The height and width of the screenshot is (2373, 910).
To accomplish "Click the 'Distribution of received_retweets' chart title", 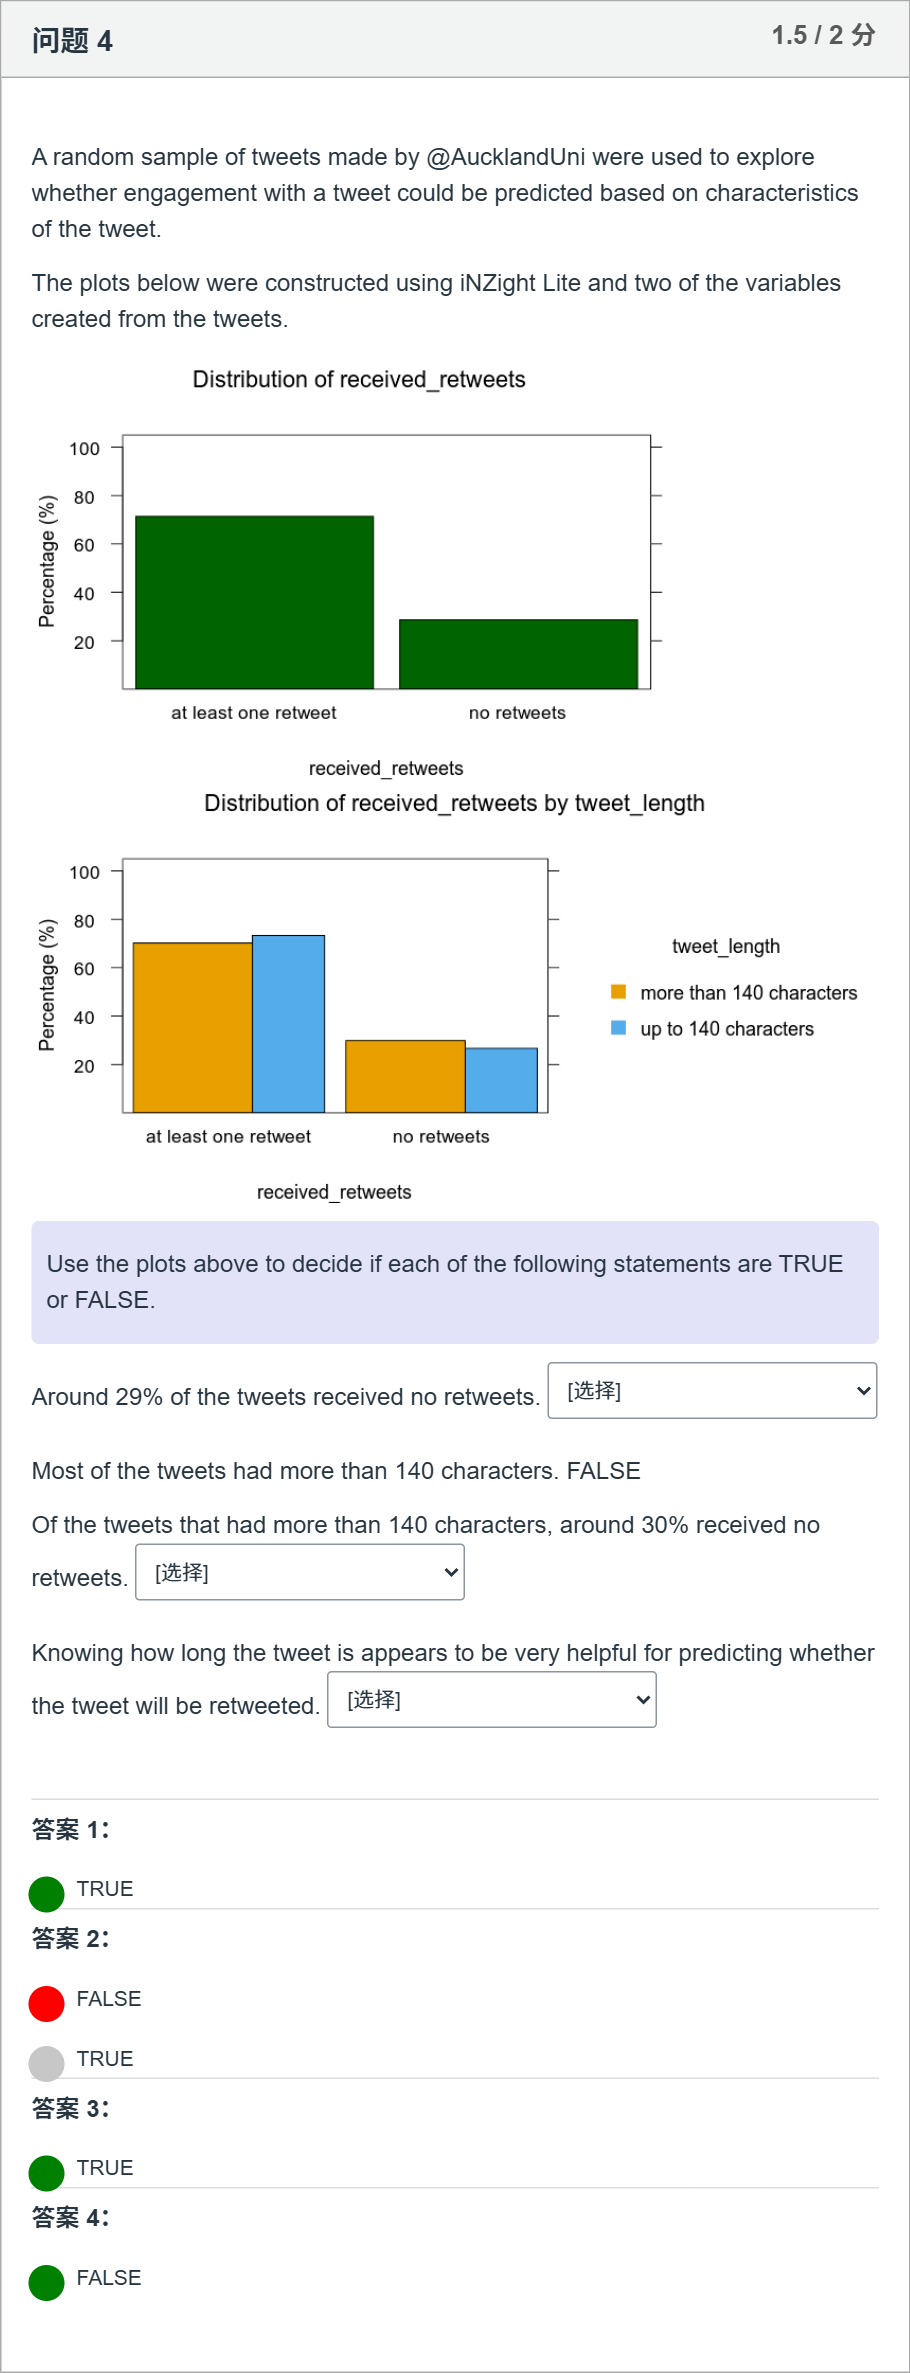I will 359,379.
